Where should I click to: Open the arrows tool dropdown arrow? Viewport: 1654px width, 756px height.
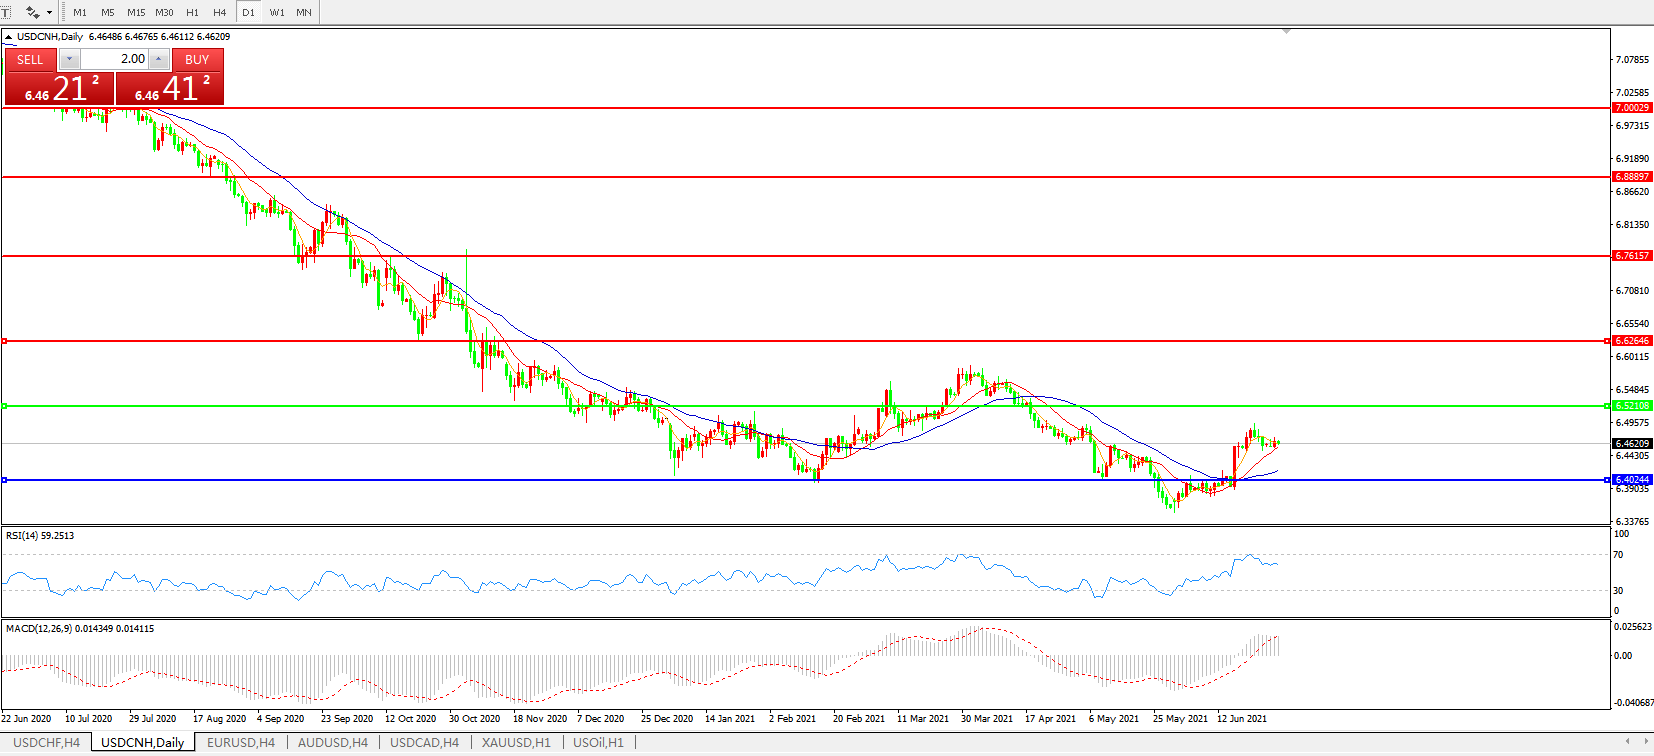[49, 13]
